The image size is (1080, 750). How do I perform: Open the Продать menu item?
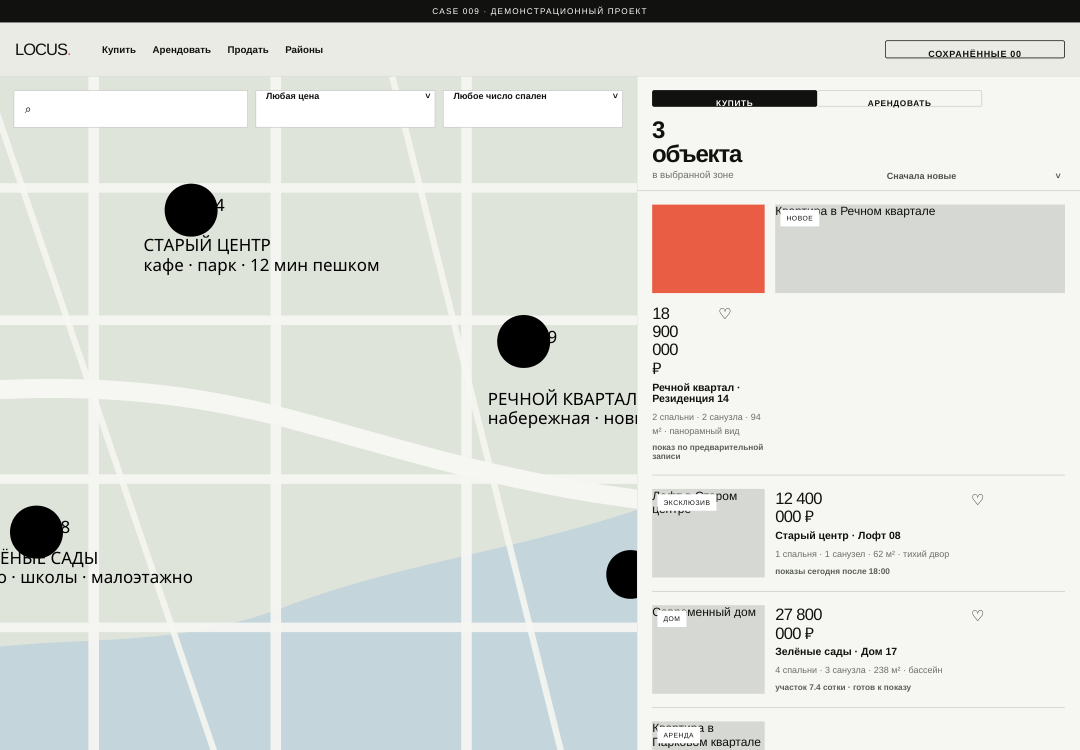pos(248,50)
